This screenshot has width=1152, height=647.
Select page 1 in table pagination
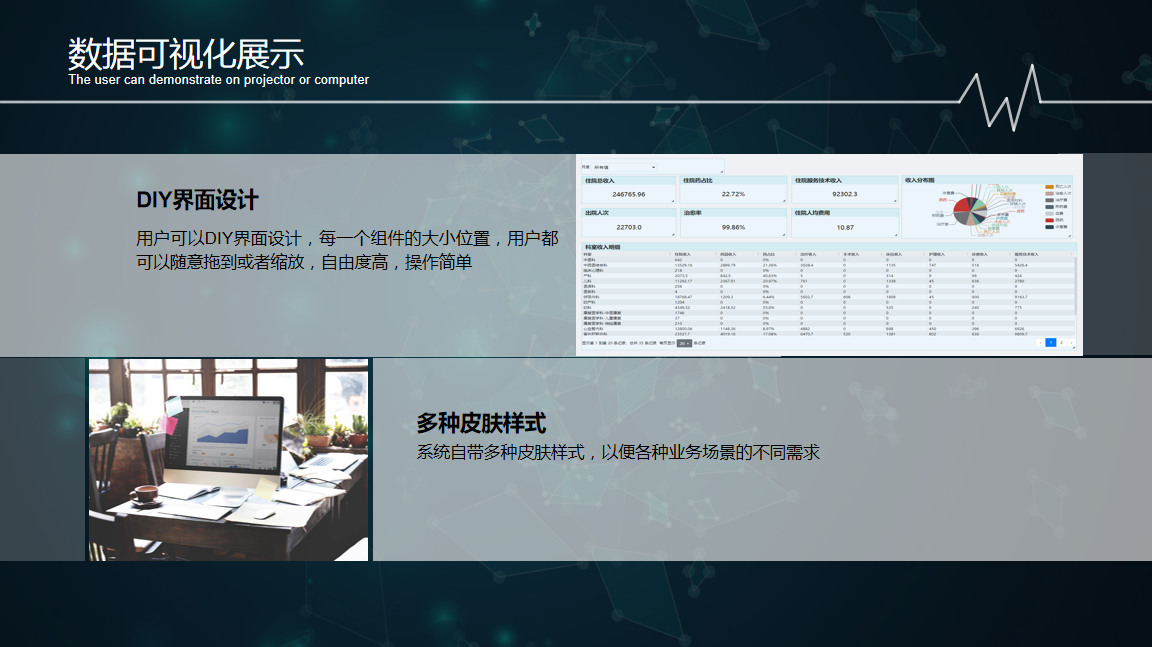(1051, 342)
